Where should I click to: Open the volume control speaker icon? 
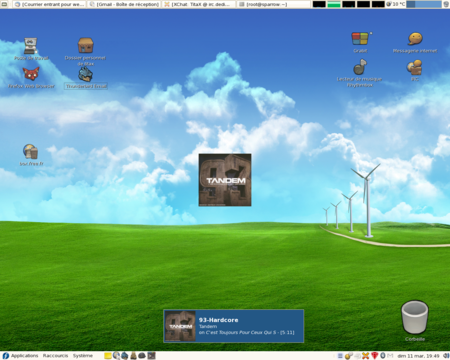446,356
